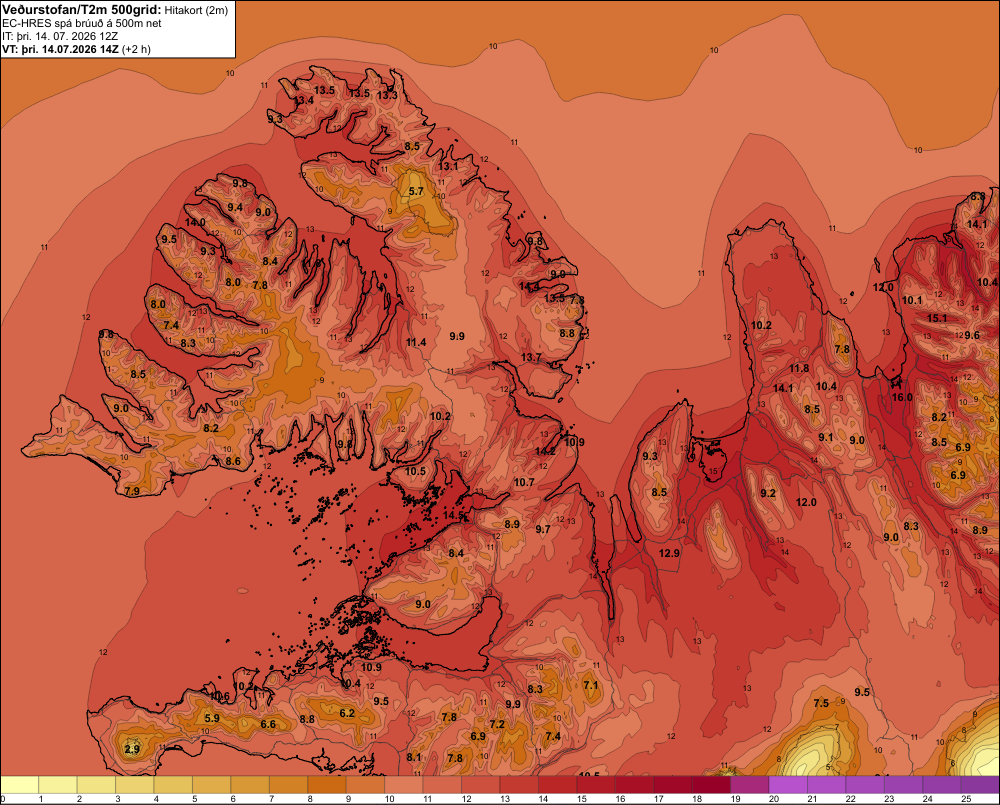Click the pale yellow 0–1 degree legend swatch
This screenshot has width=1000, height=805.
tap(20, 785)
